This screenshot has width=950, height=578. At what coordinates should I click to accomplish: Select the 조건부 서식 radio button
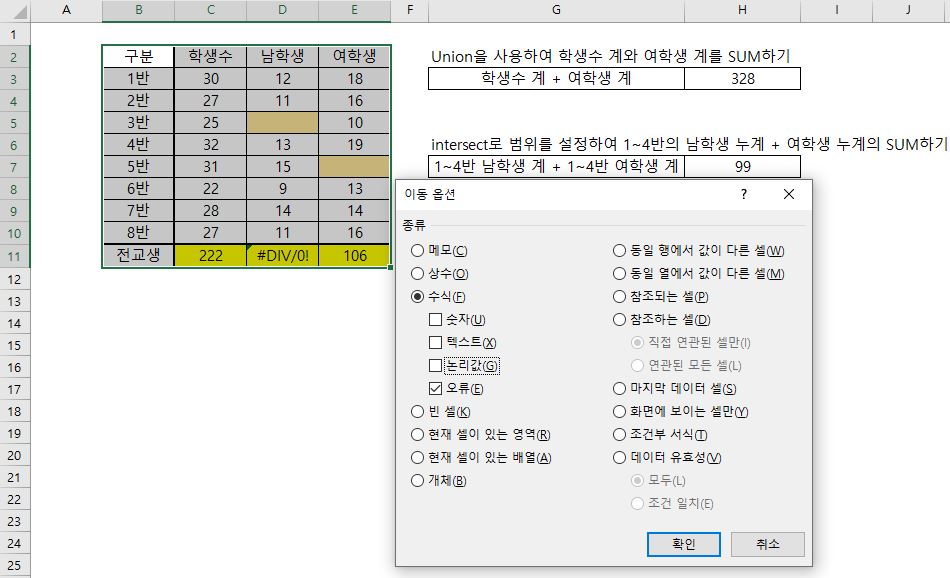(x=619, y=436)
